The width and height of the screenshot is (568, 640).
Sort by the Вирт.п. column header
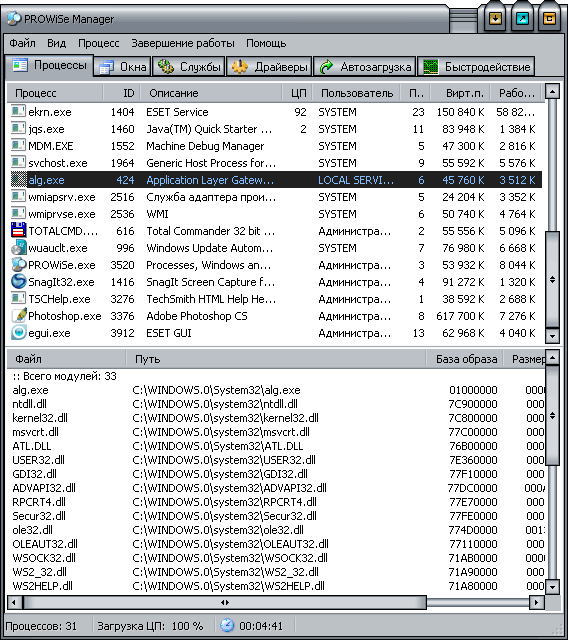(x=461, y=93)
